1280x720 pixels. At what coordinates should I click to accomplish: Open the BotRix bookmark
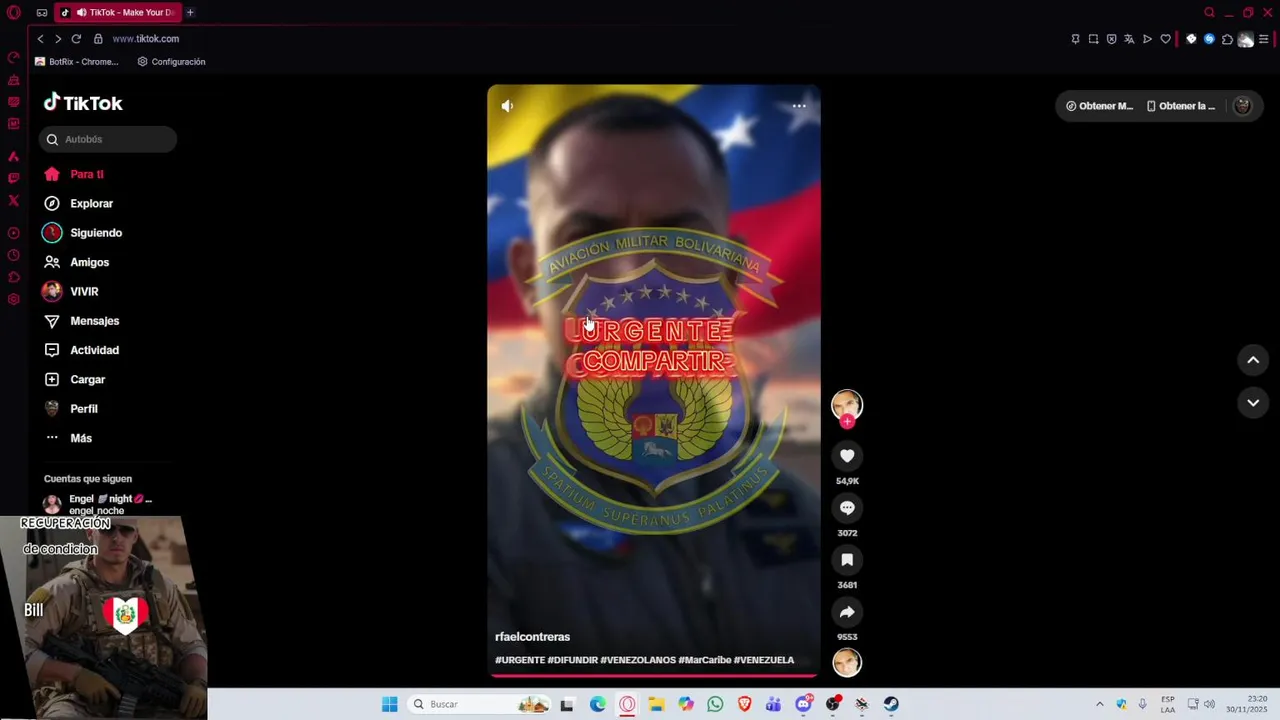pos(76,62)
